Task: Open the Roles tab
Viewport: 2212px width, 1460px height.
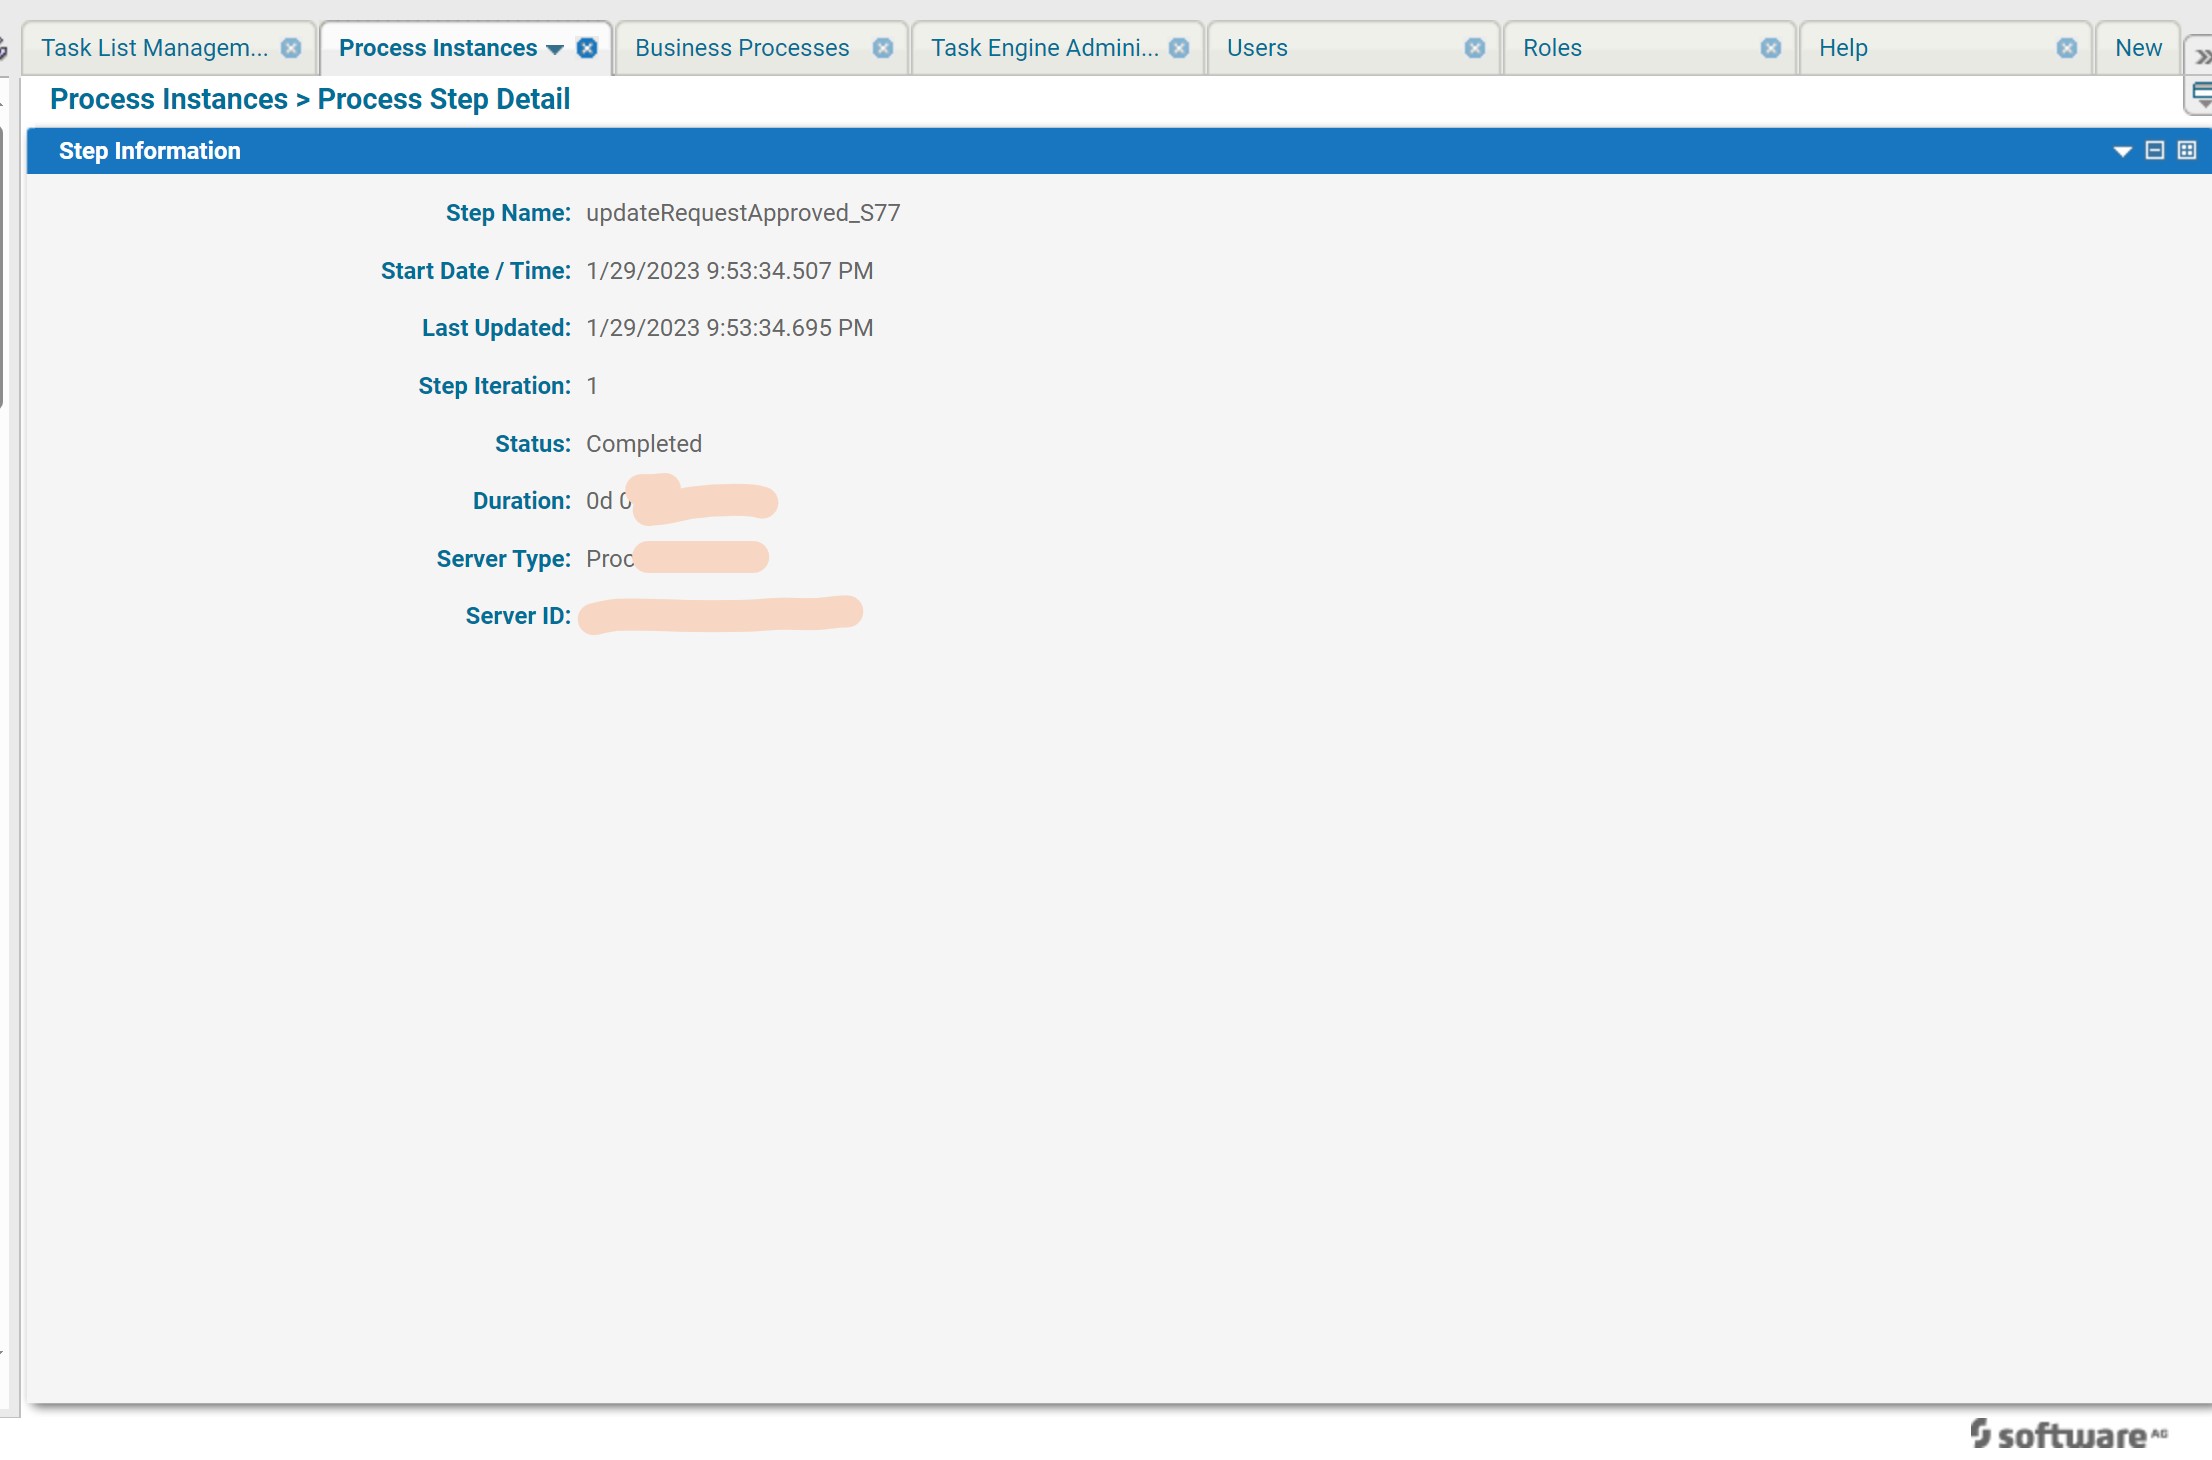Action: [1552, 48]
